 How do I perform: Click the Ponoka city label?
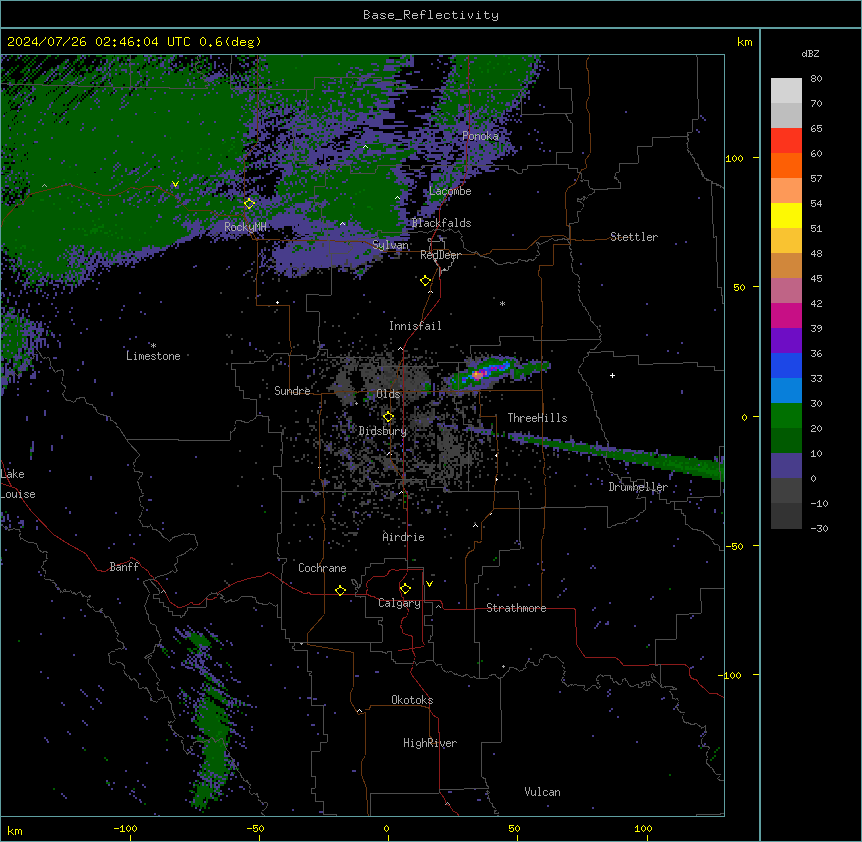pos(480,136)
